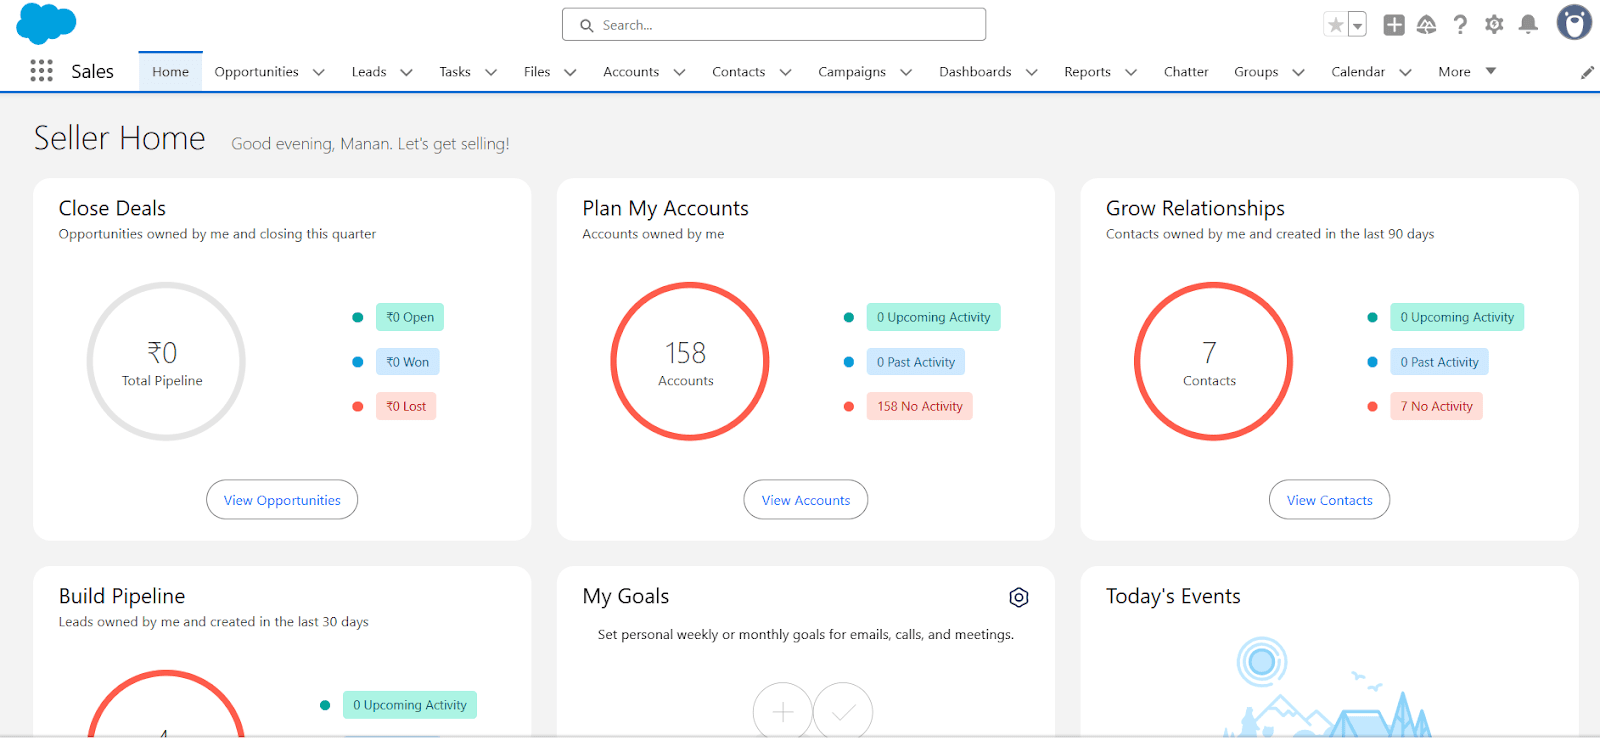Select the 158 No Activity badge
The image size is (1600, 746).
point(920,406)
